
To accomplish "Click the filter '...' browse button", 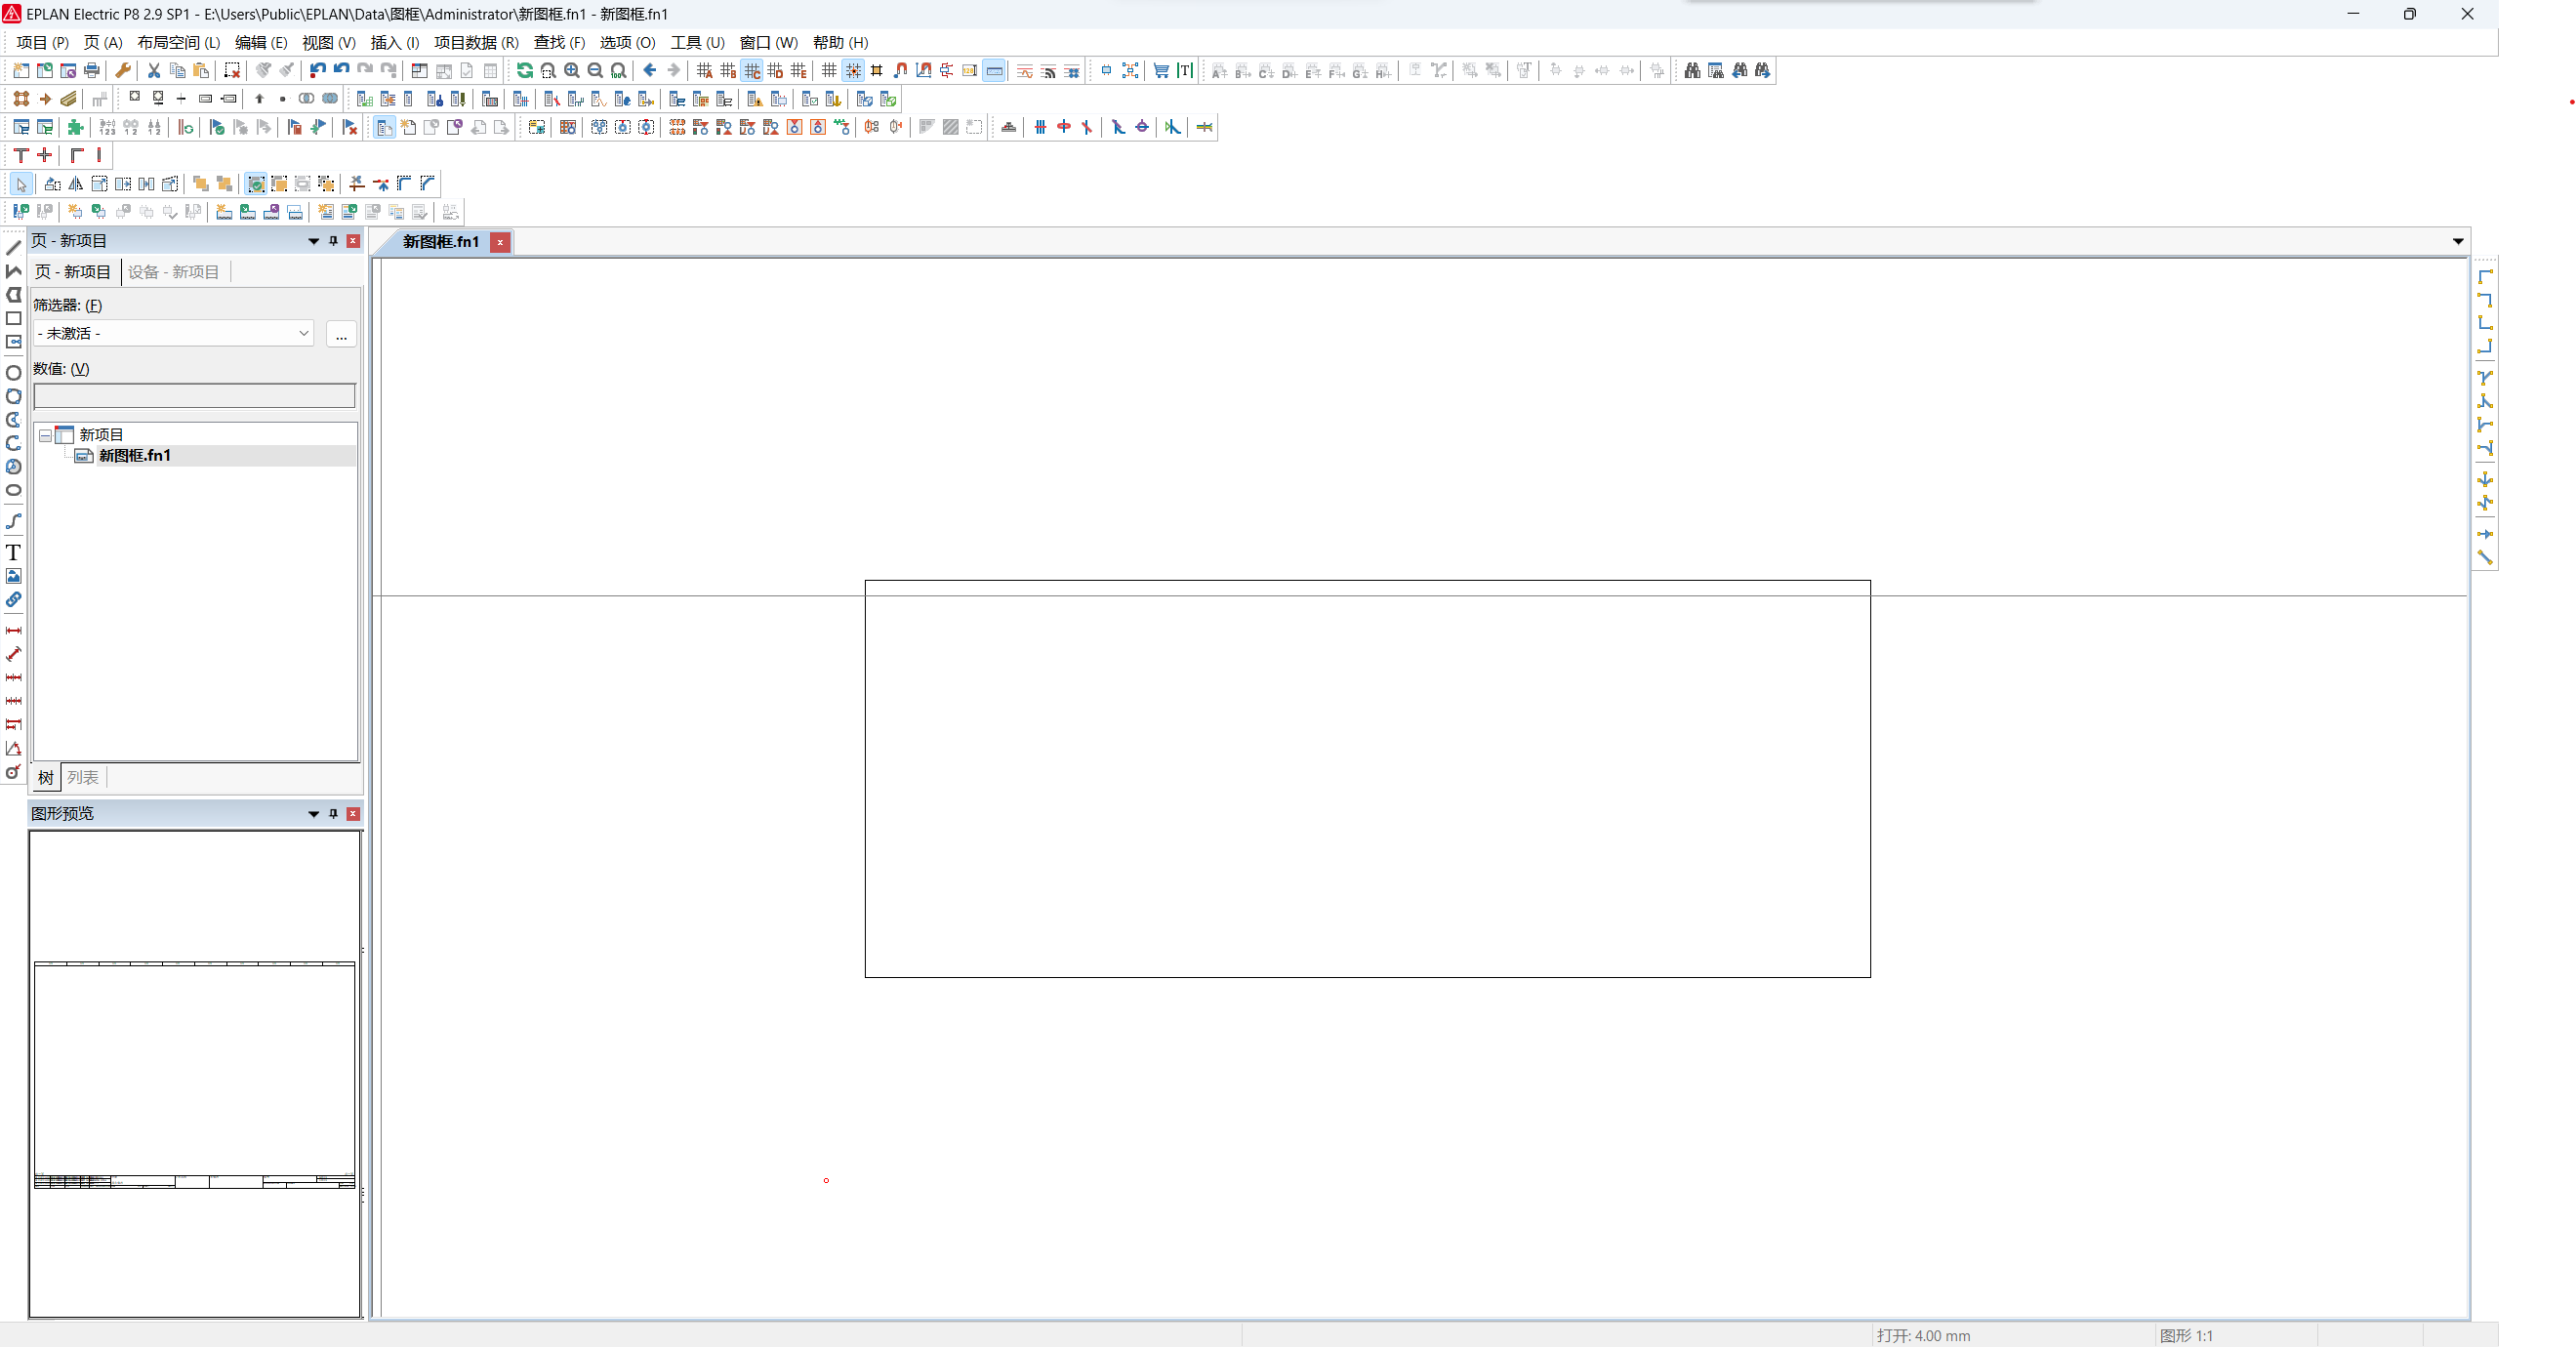I will [341, 334].
